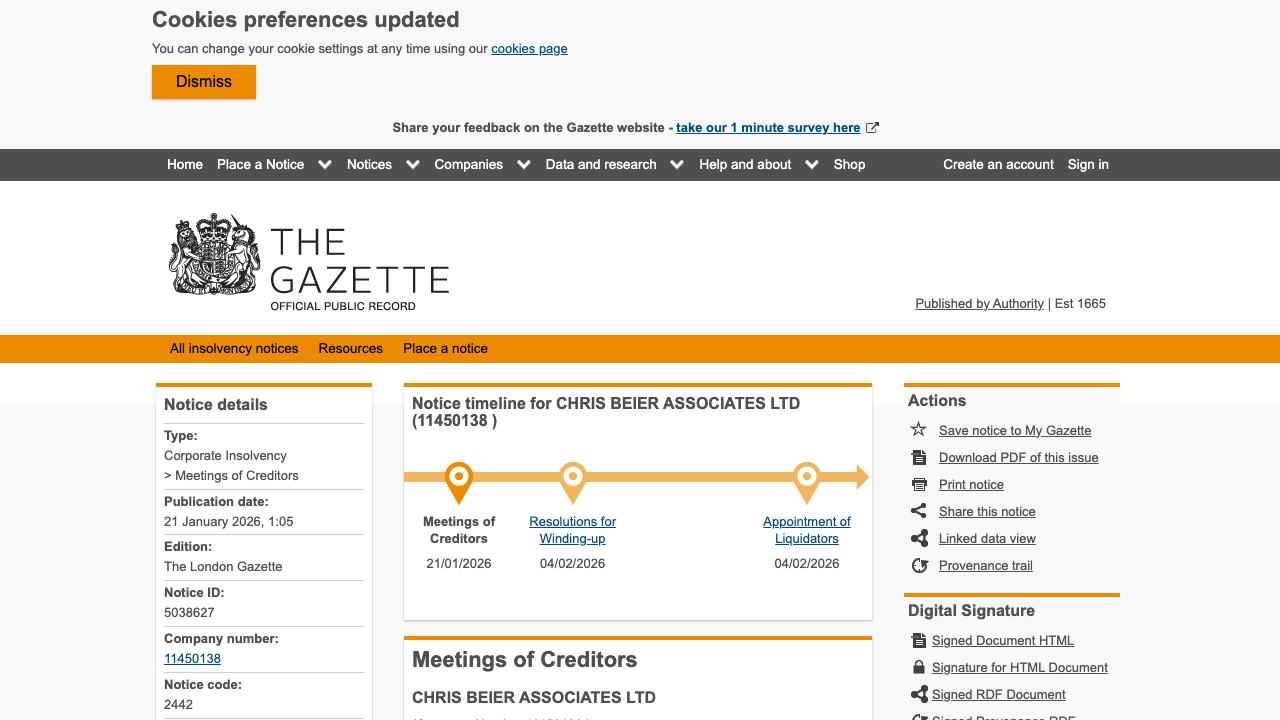The image size is (1280, 720).
Task: Expand the Notices menu chevron
Action: 413,165
